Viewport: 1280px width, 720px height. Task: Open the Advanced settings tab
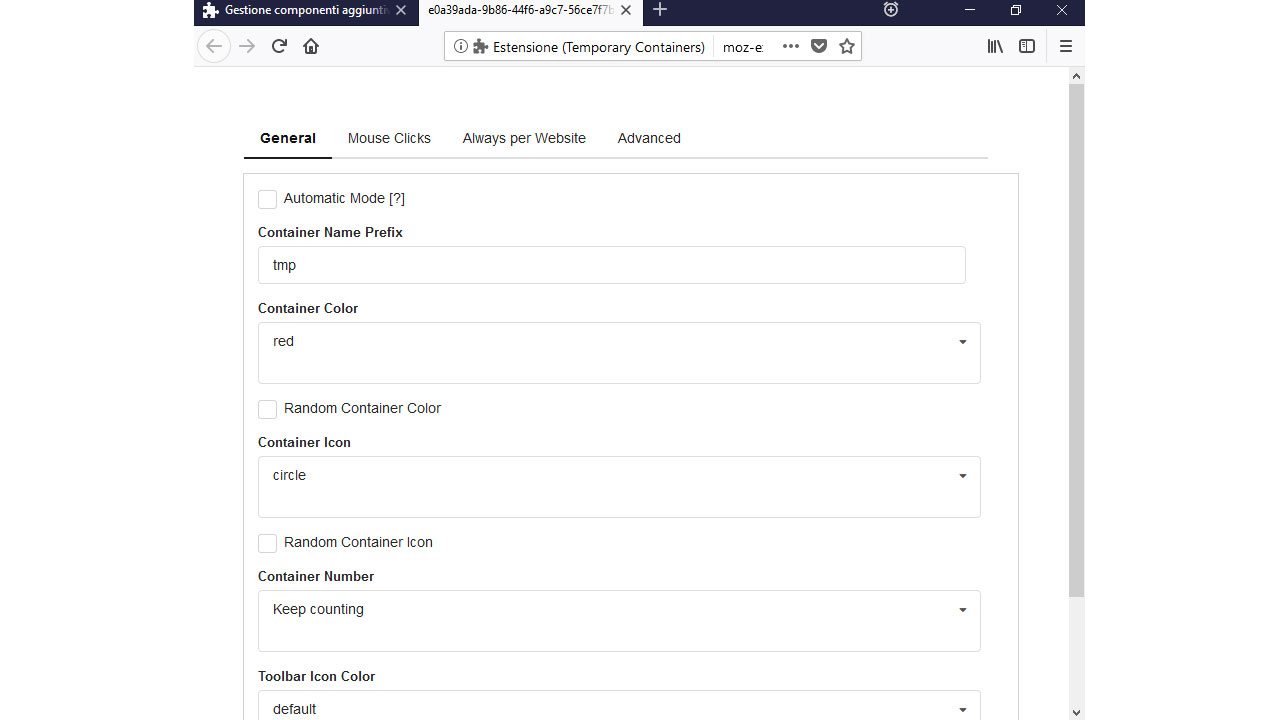point(649,138)
